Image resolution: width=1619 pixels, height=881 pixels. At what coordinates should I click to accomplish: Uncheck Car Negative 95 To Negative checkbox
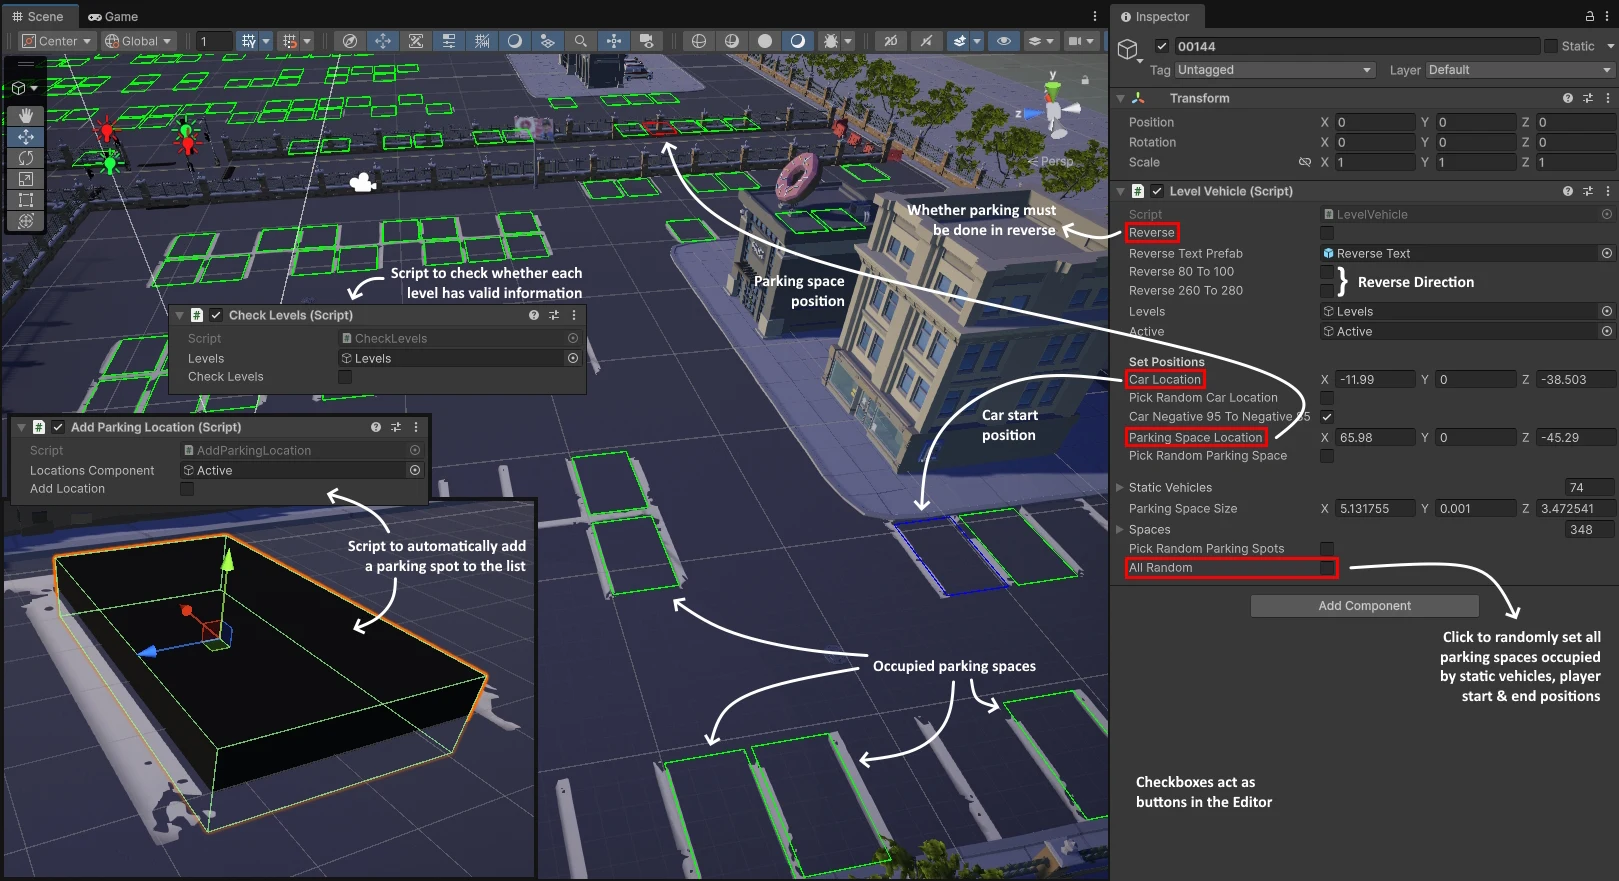[x=1327, y=417]
